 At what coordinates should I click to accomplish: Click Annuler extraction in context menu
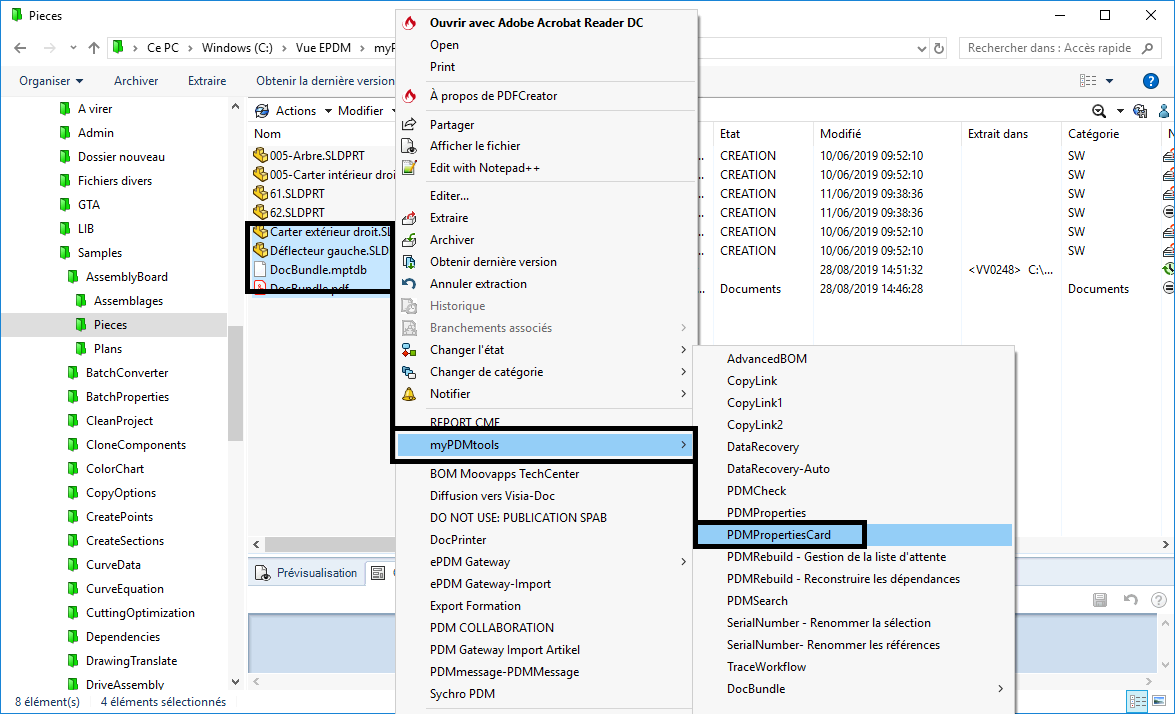tap(478, 284)
